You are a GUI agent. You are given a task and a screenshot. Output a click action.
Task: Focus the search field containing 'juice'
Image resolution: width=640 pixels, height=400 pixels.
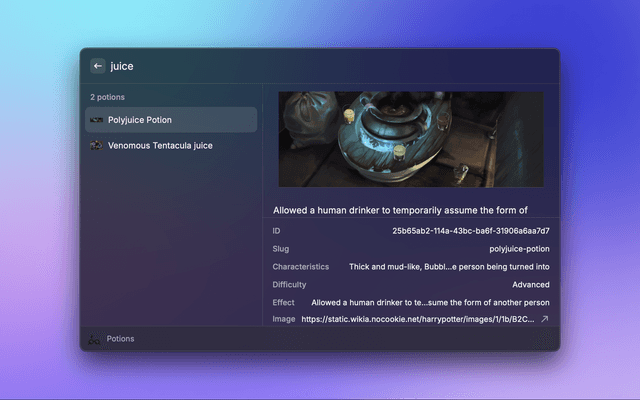pos(300,66)
